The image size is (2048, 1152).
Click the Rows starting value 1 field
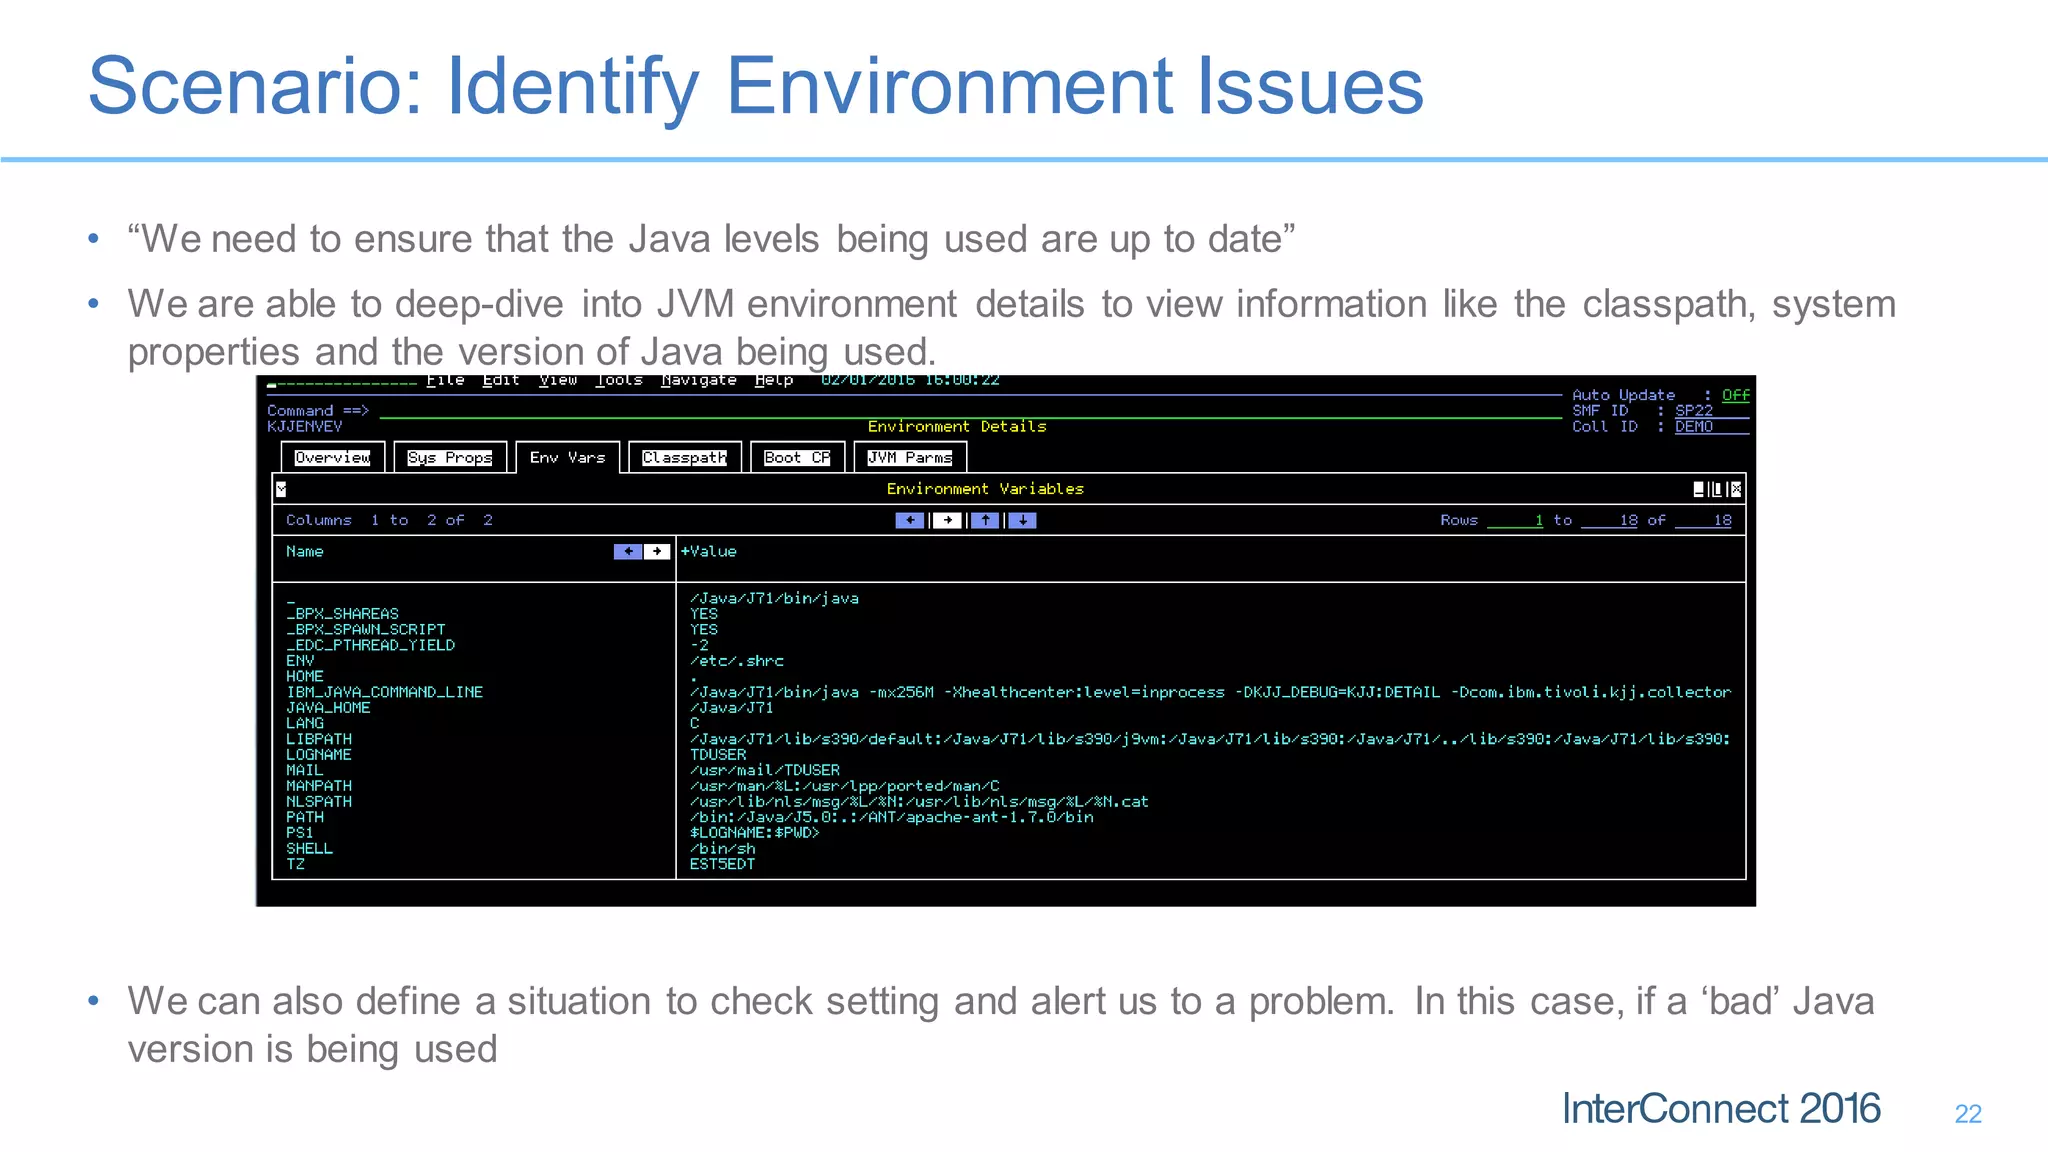(x=1515, y=520)
